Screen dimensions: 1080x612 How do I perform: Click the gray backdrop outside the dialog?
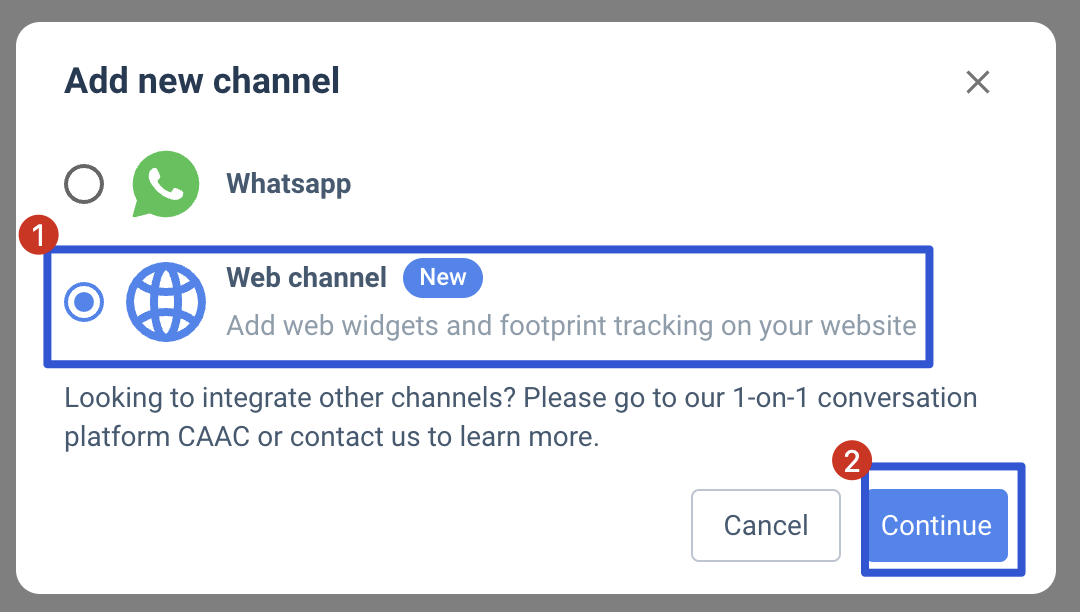[540, 10]
